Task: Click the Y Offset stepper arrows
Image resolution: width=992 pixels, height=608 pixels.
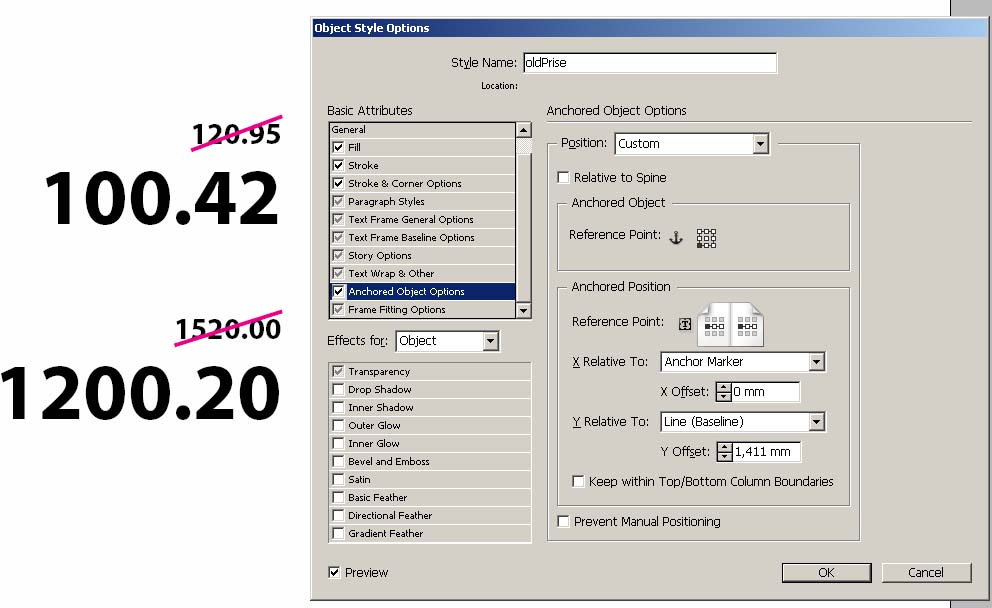Action: tap(724, 452)
